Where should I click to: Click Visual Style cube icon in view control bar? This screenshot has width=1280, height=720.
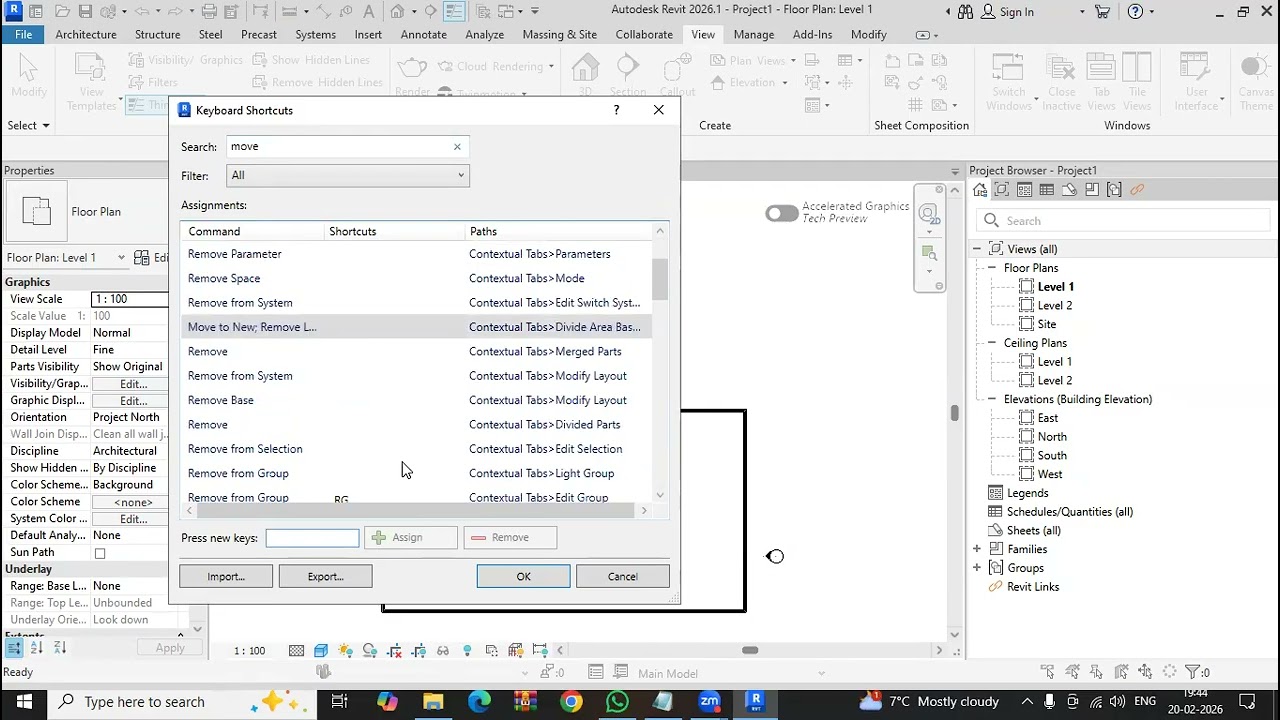[x=321, y=651]
